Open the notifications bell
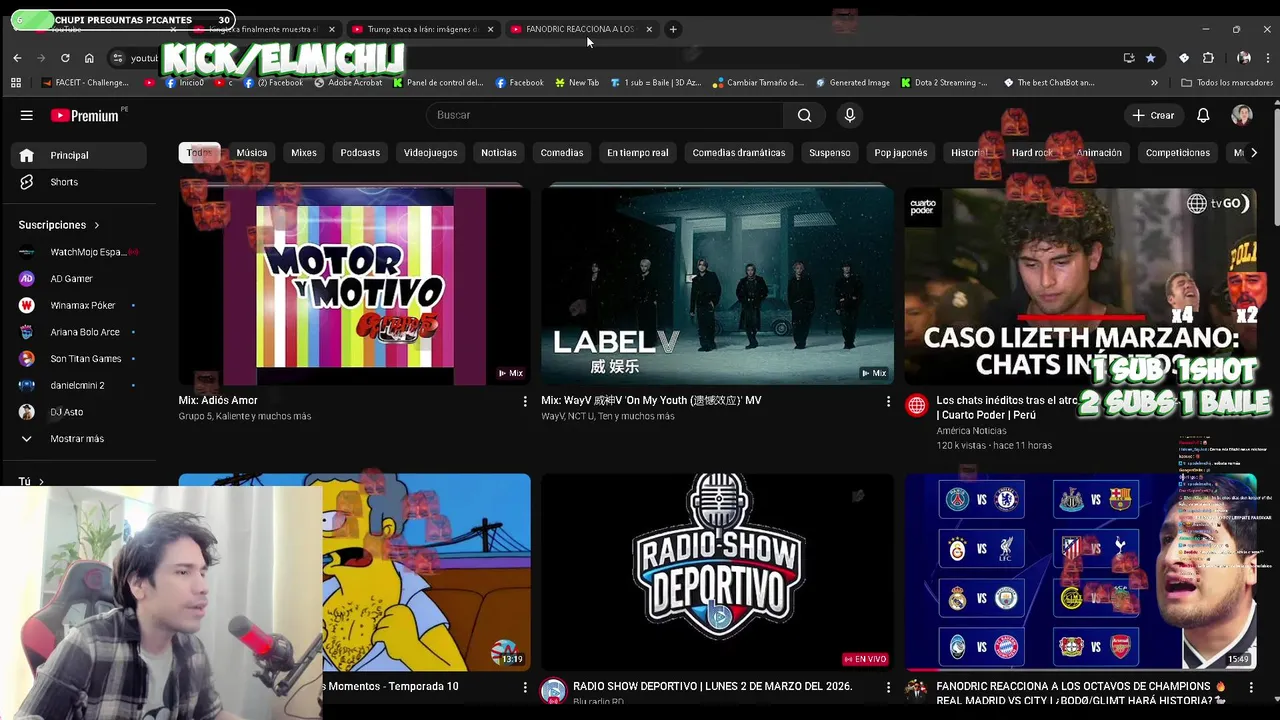This screenshot has height=720, width=1280. (x=1203, y=115)
